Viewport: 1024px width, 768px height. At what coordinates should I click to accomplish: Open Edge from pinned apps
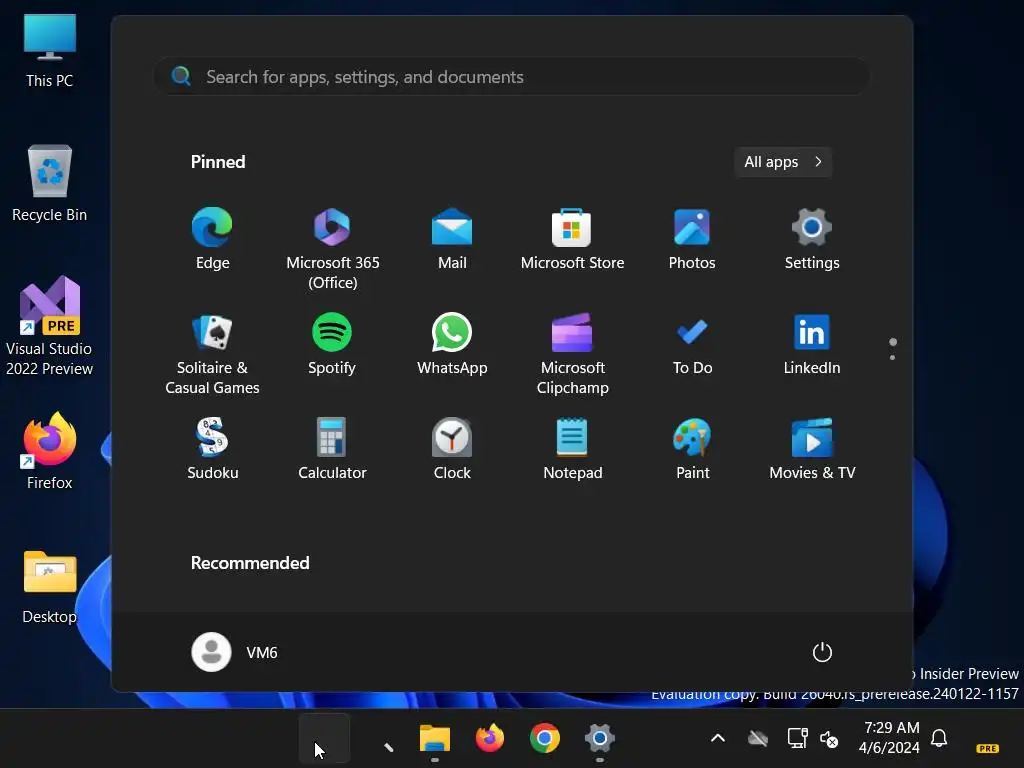[212, 239]
